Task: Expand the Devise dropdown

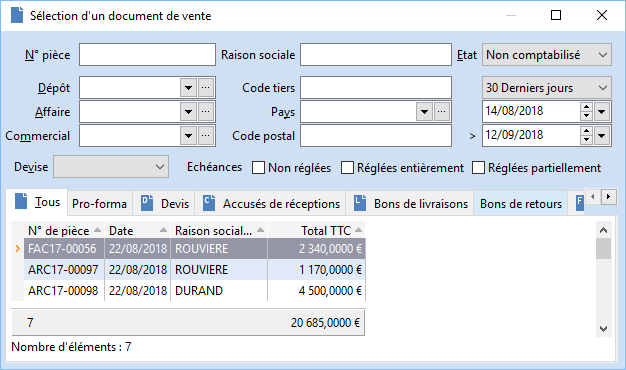Action: 111,167
